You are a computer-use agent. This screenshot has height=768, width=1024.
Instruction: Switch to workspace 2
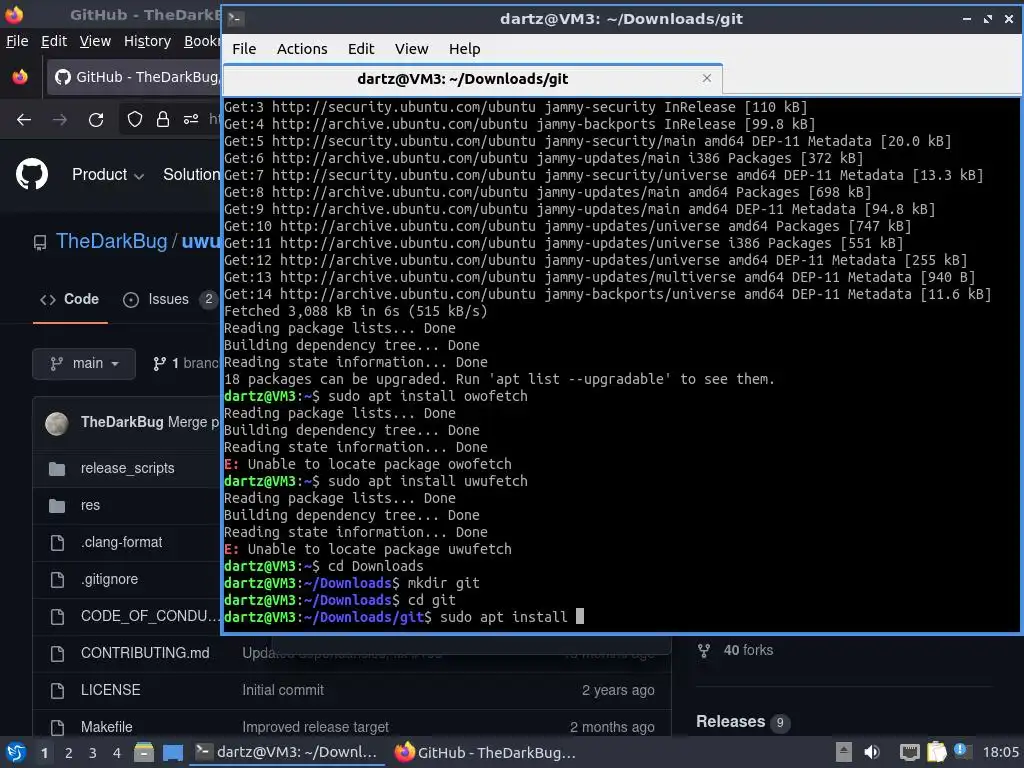(x=69, y=753)
